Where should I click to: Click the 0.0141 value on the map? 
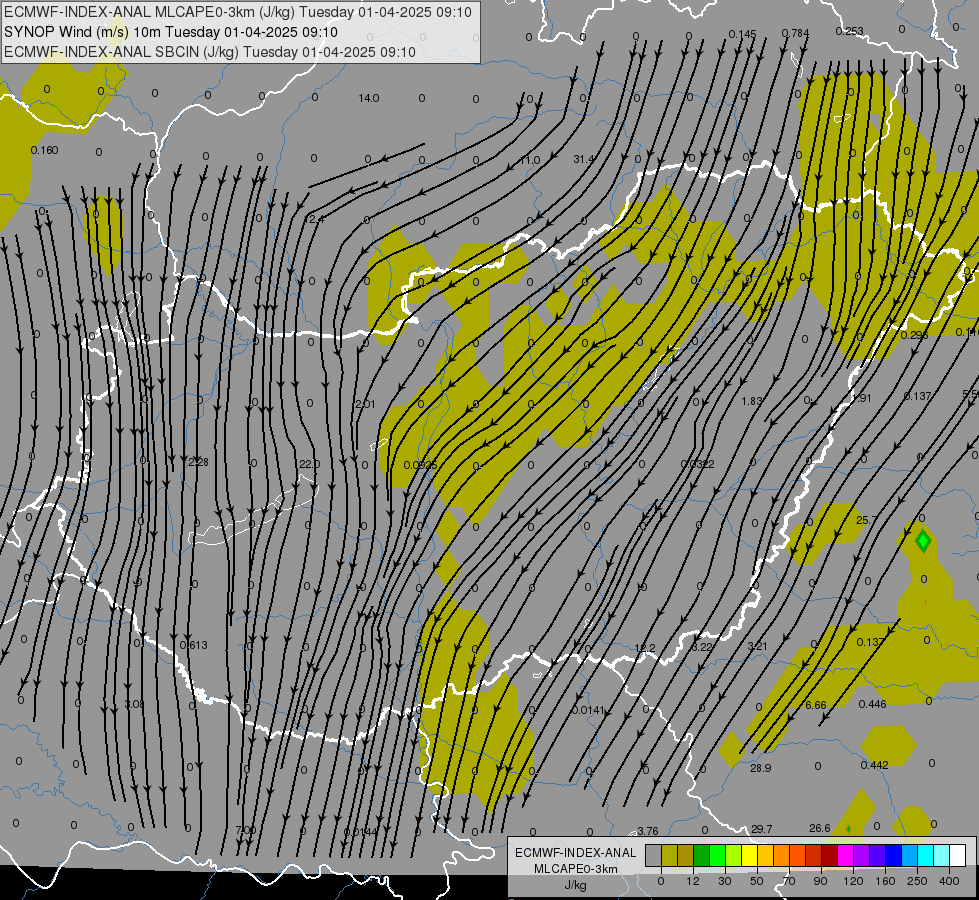point(588,710)
